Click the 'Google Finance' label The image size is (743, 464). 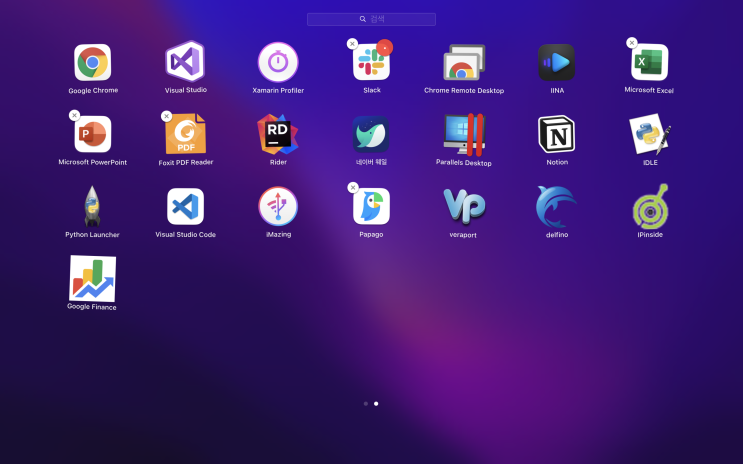click(x=92, y=307)
